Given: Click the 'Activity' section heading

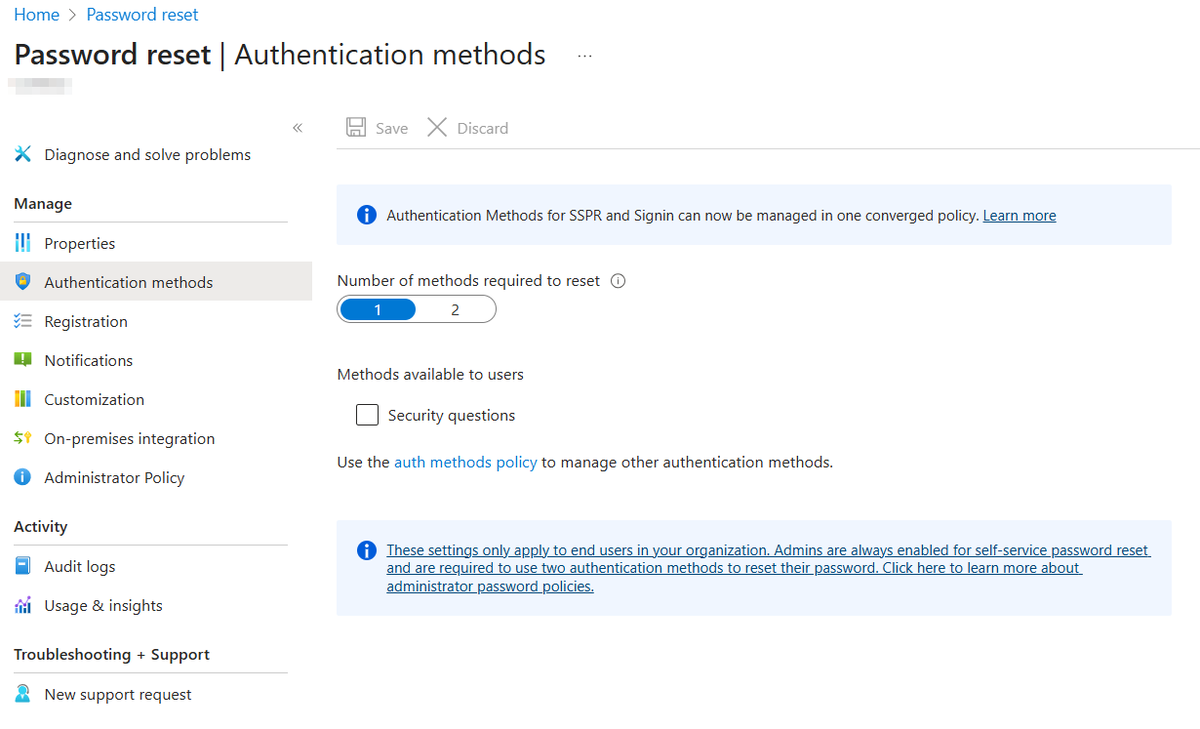Looking at the screenshot, I should (41, 526).
